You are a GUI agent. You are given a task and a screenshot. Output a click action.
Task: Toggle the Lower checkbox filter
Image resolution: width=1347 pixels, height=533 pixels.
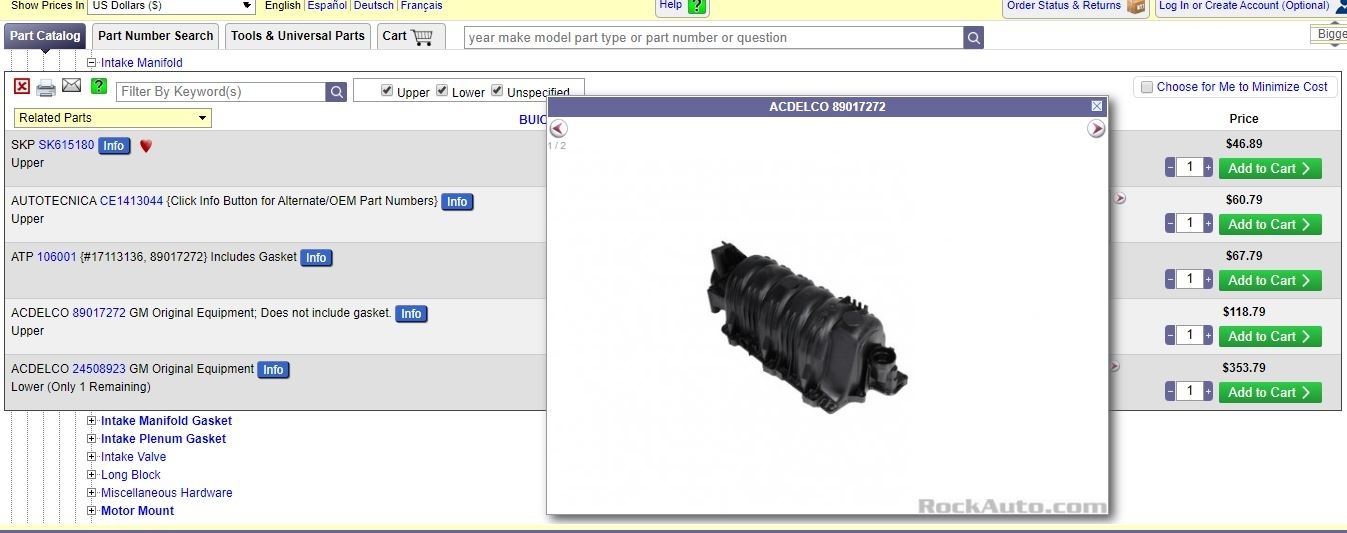click(x=442, y=91)
